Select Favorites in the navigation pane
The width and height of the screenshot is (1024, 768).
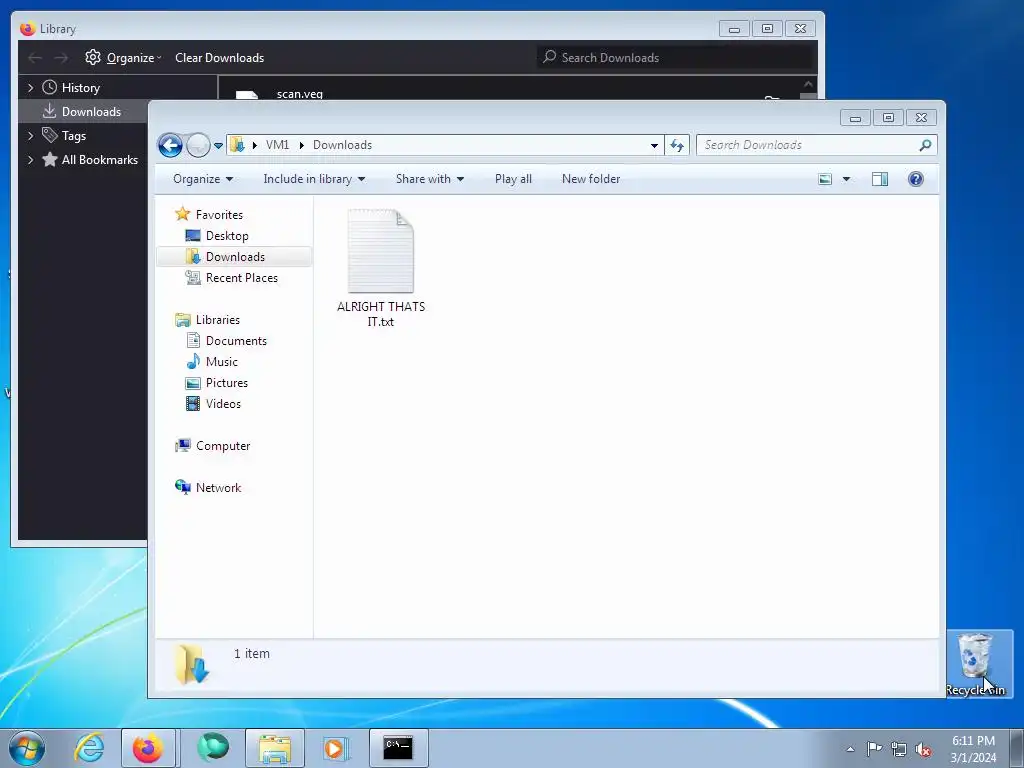[219, 215]
